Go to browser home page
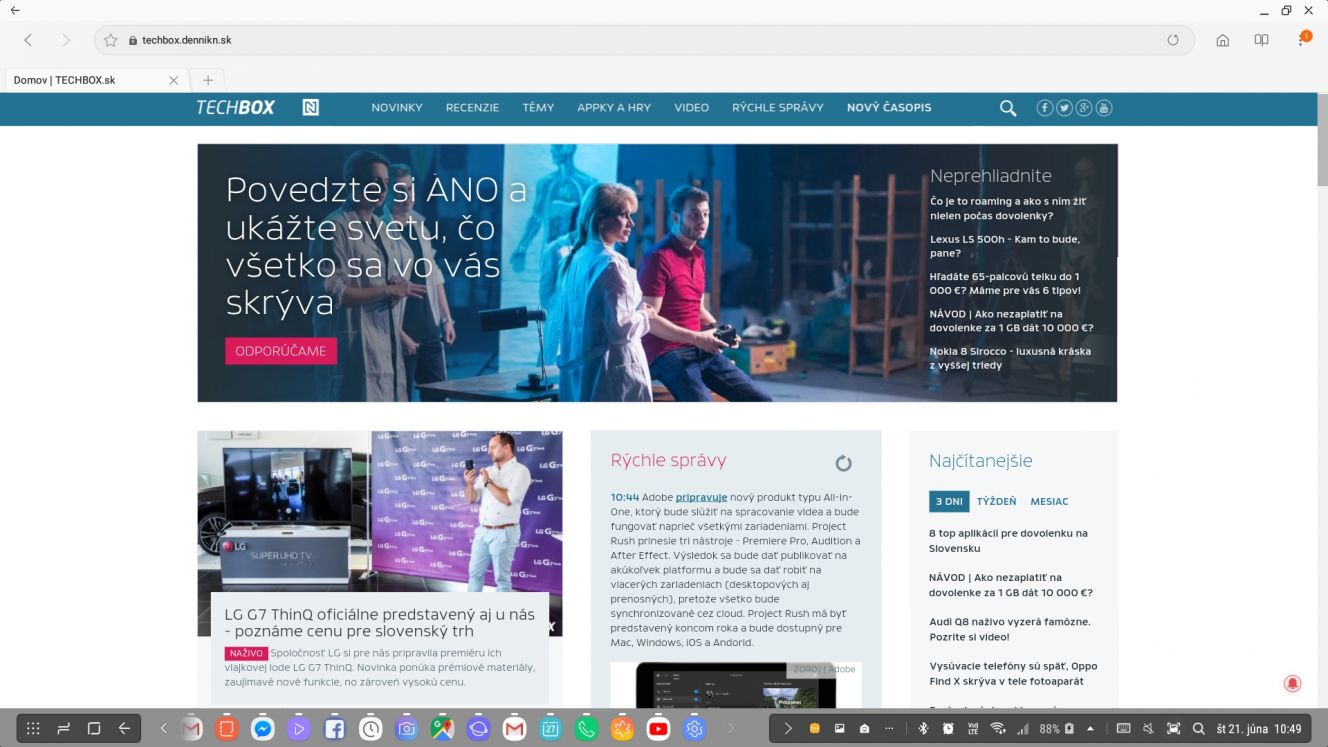 (x=1222, y=40)
